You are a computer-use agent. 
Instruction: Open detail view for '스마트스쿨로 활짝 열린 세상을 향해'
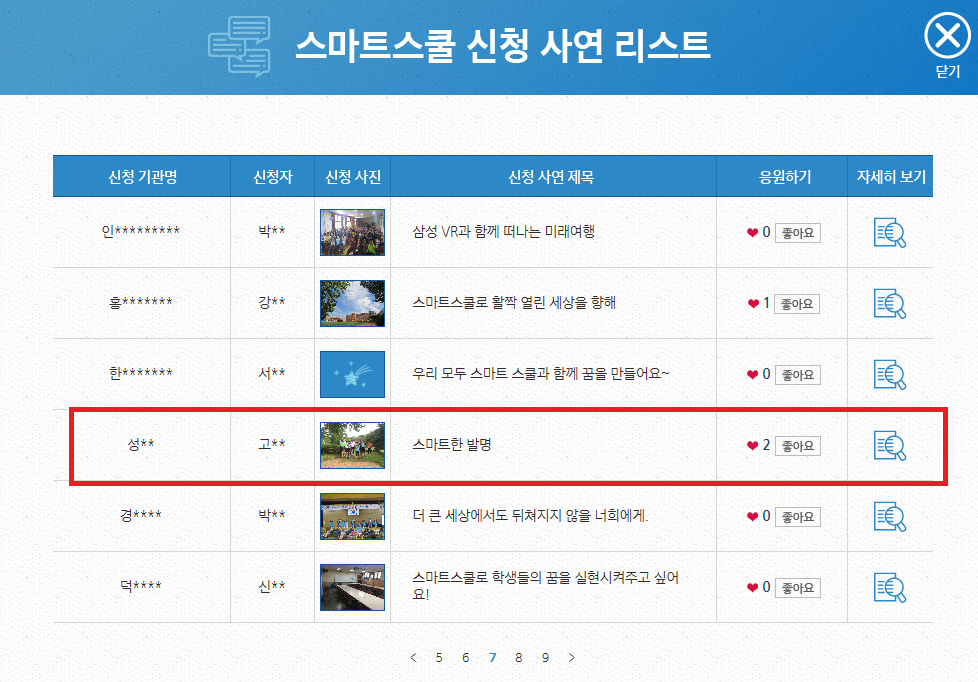point(890,304)
